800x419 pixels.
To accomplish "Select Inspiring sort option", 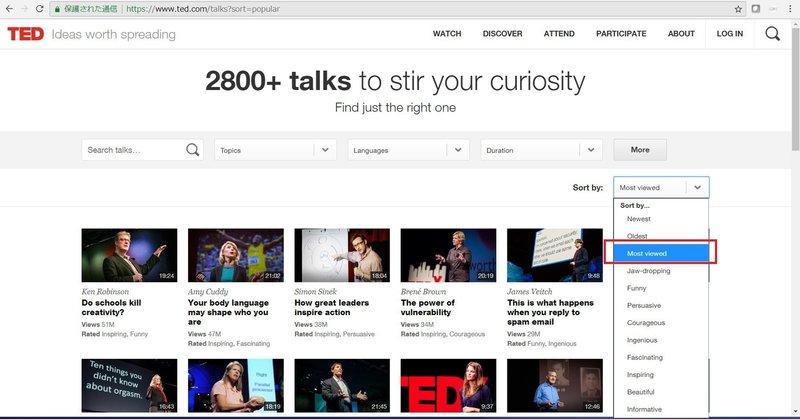I will [x=640, y=375].
